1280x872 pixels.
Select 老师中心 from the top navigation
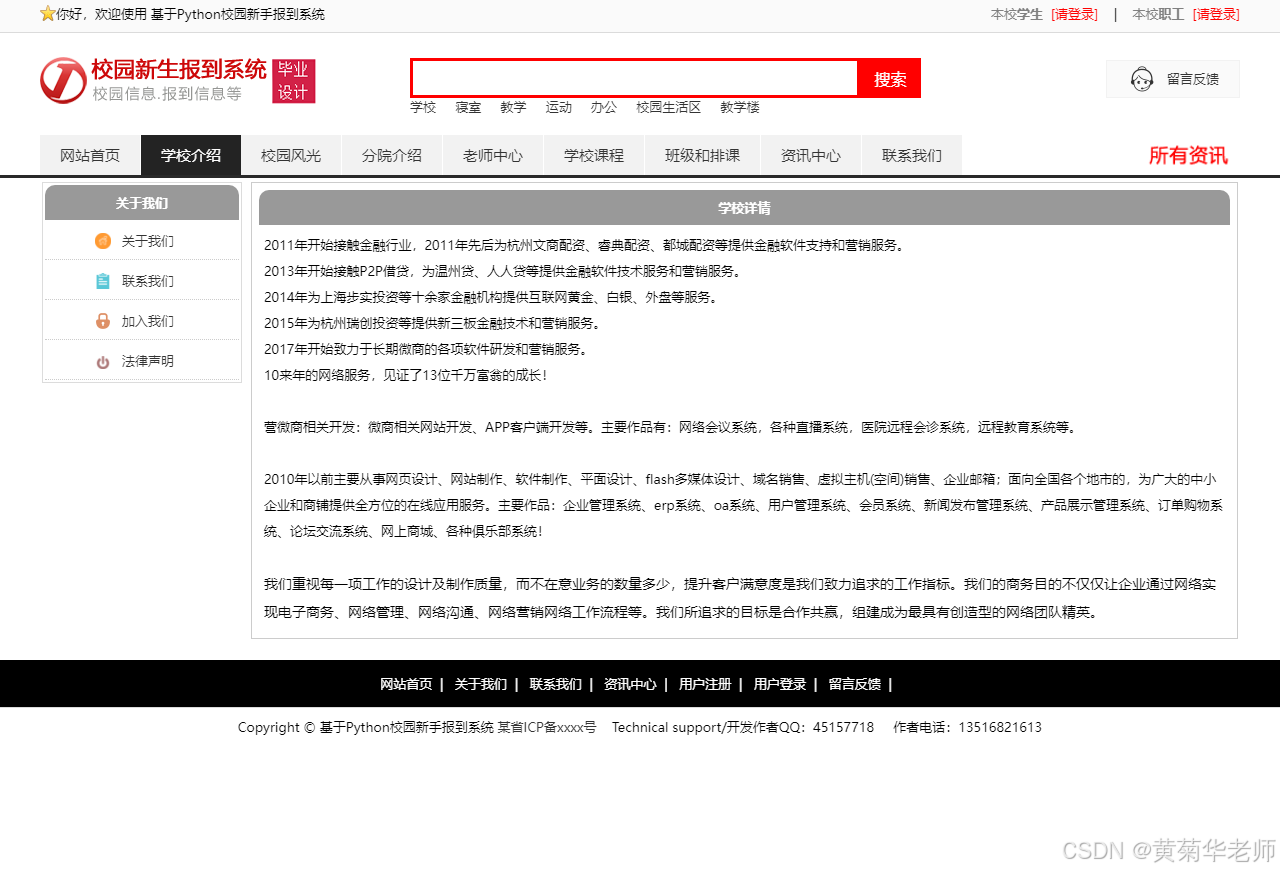[x=492, y=155]
